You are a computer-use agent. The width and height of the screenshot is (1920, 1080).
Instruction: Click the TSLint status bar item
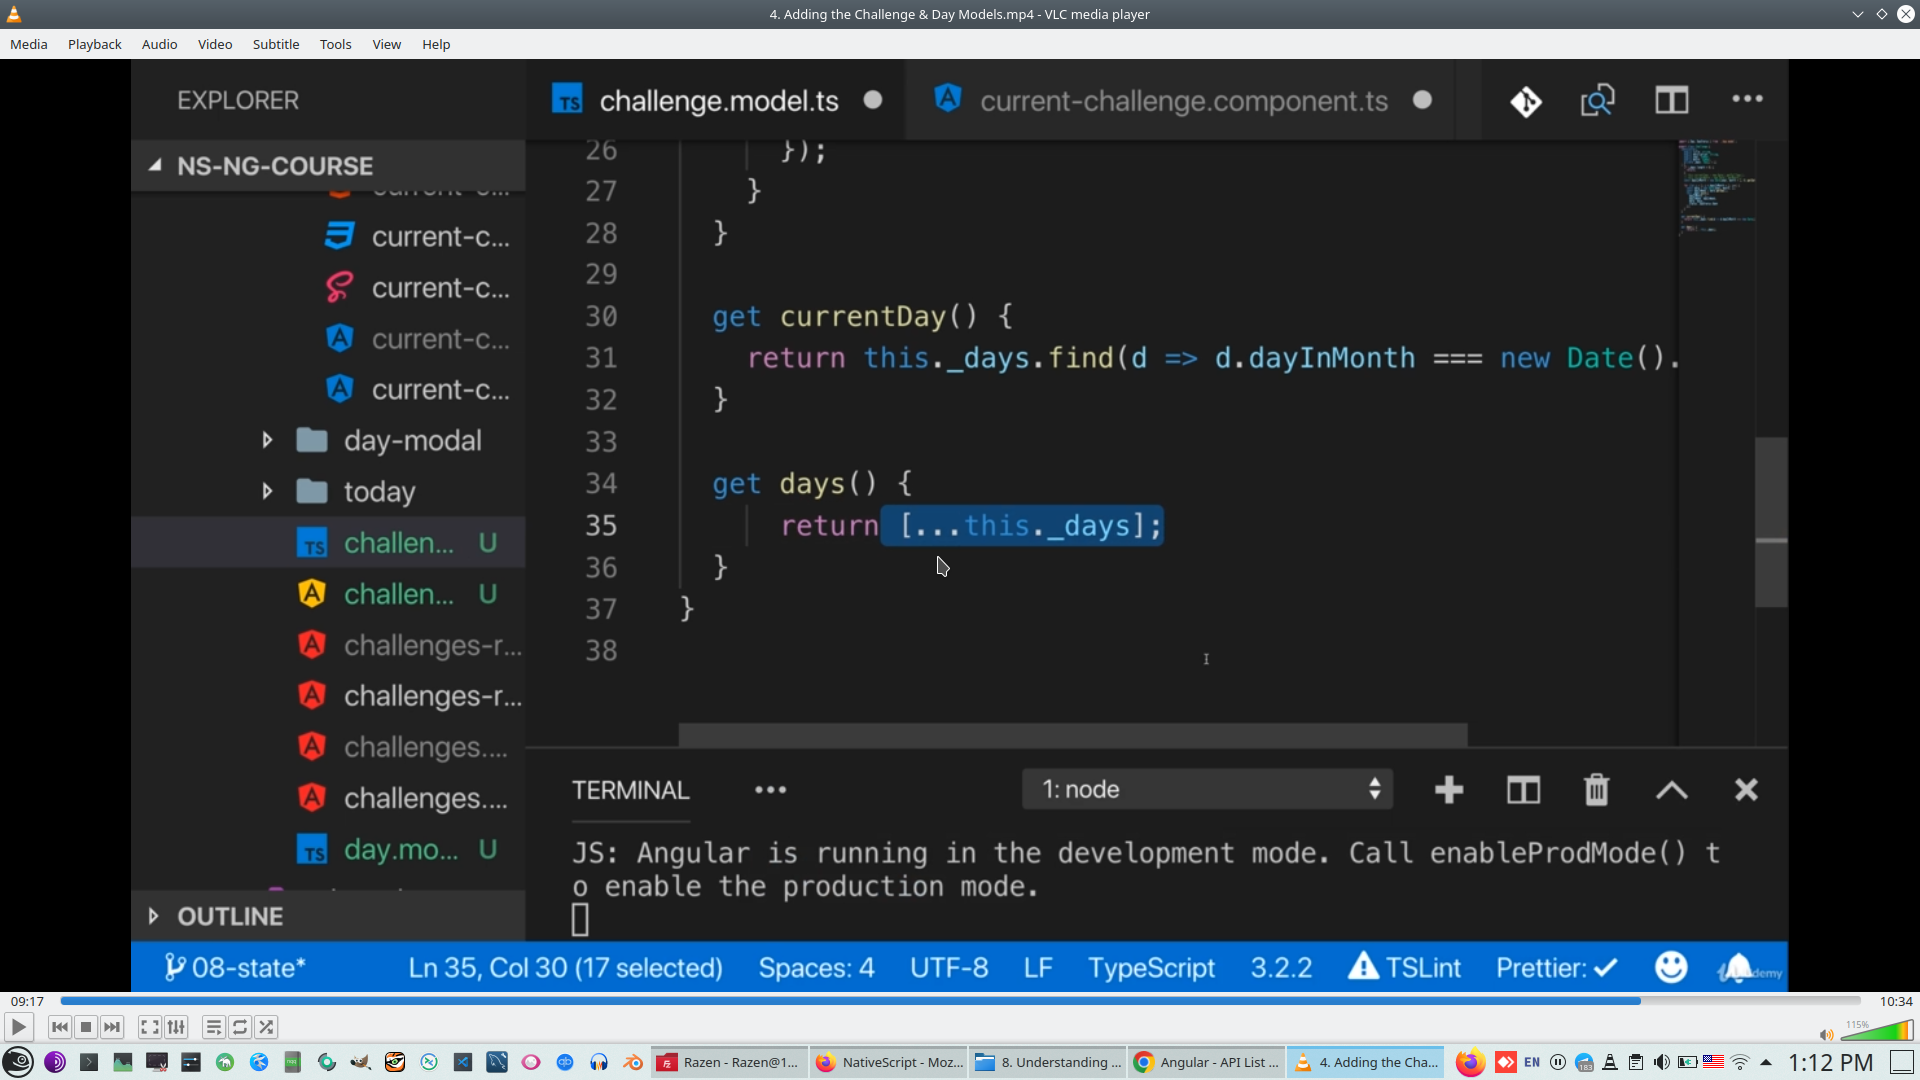[1405, 968]
